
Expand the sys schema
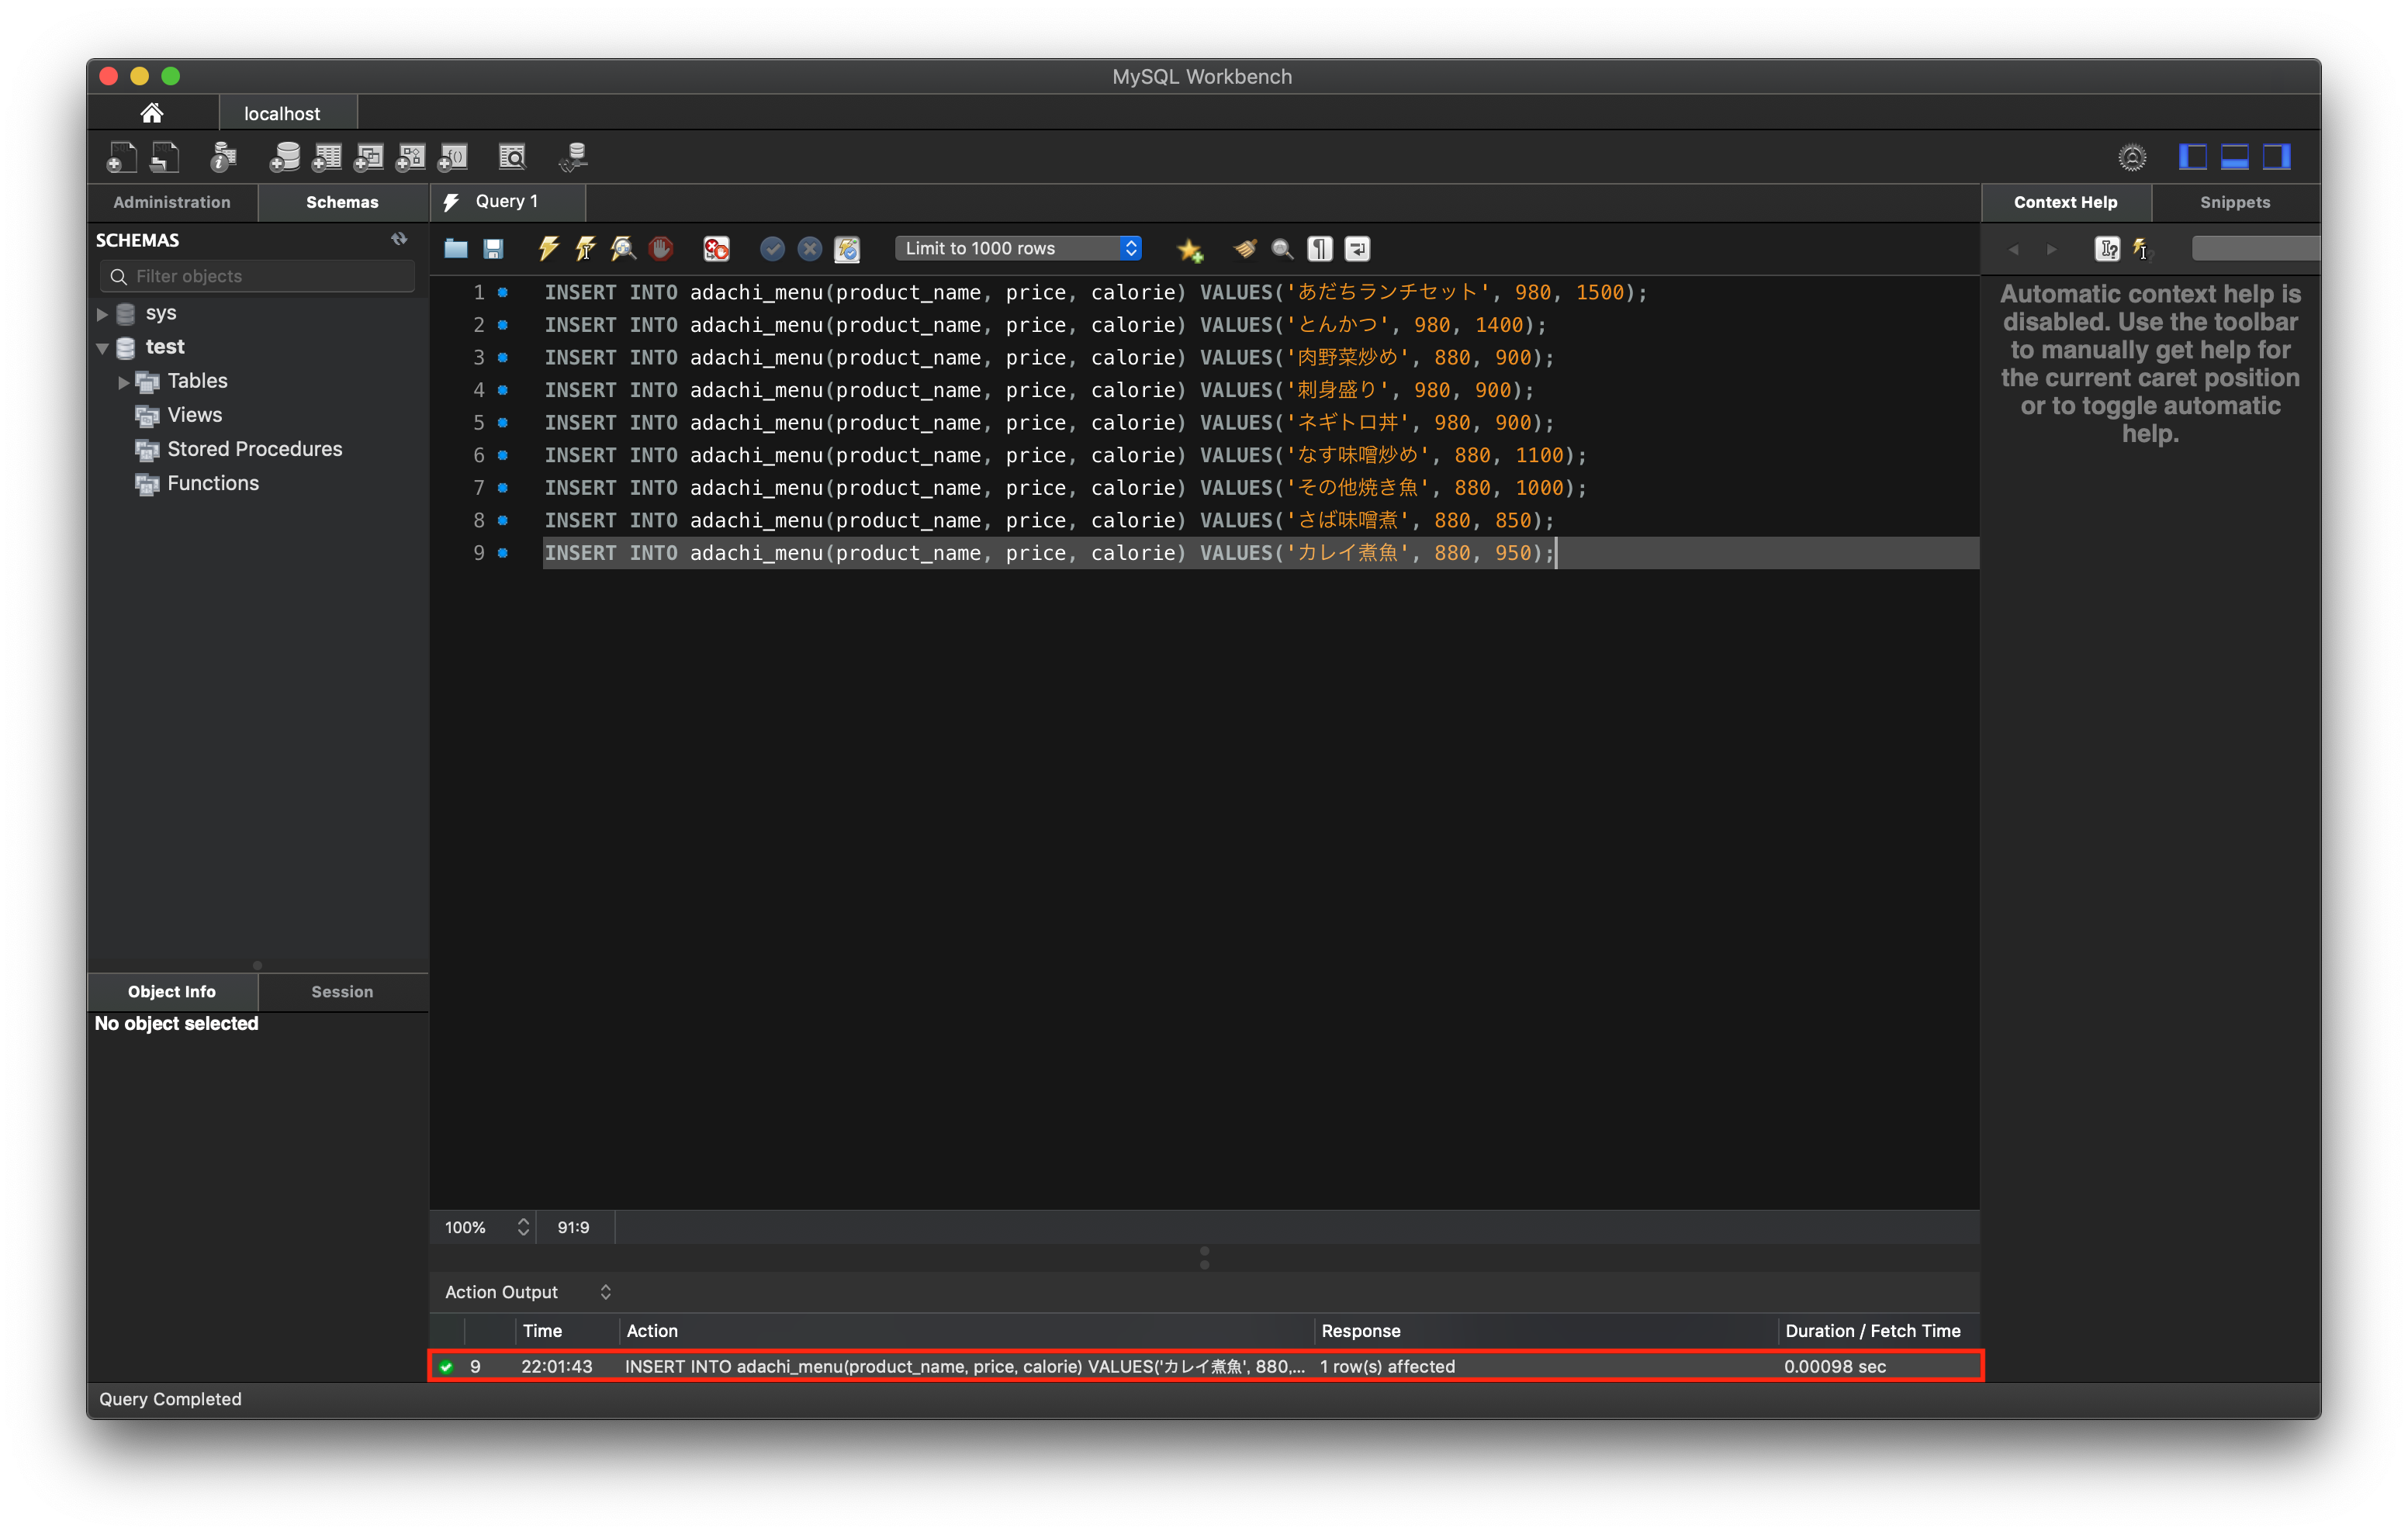[x=102, y=314]
